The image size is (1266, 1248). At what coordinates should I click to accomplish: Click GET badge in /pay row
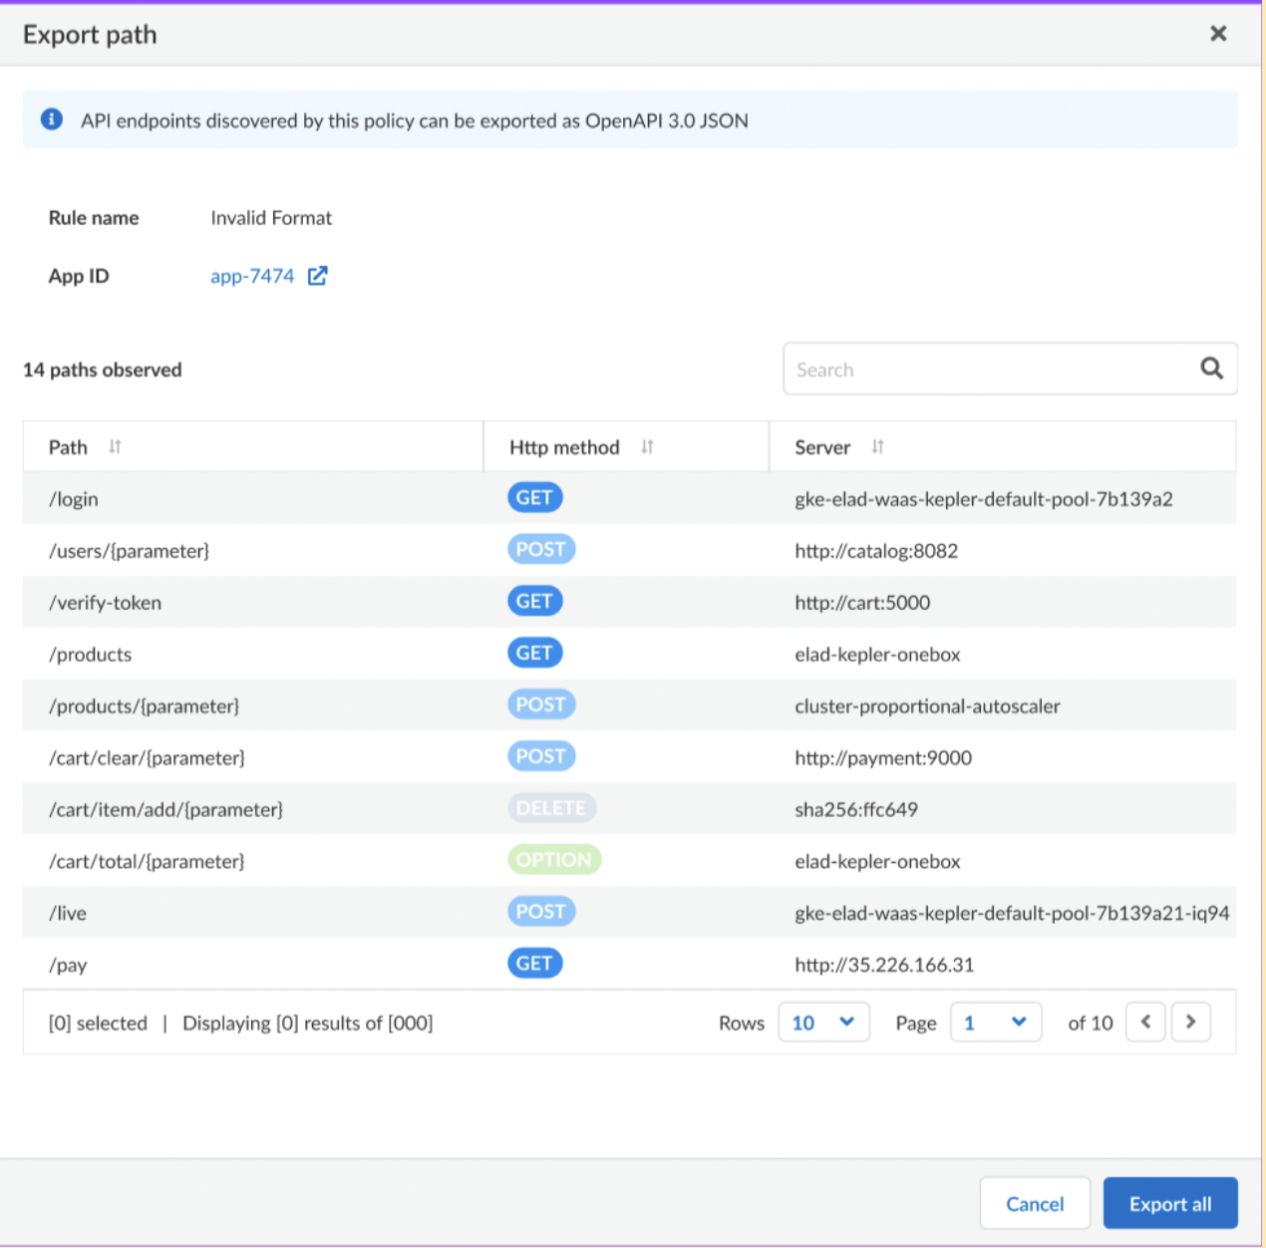point(534,963)
